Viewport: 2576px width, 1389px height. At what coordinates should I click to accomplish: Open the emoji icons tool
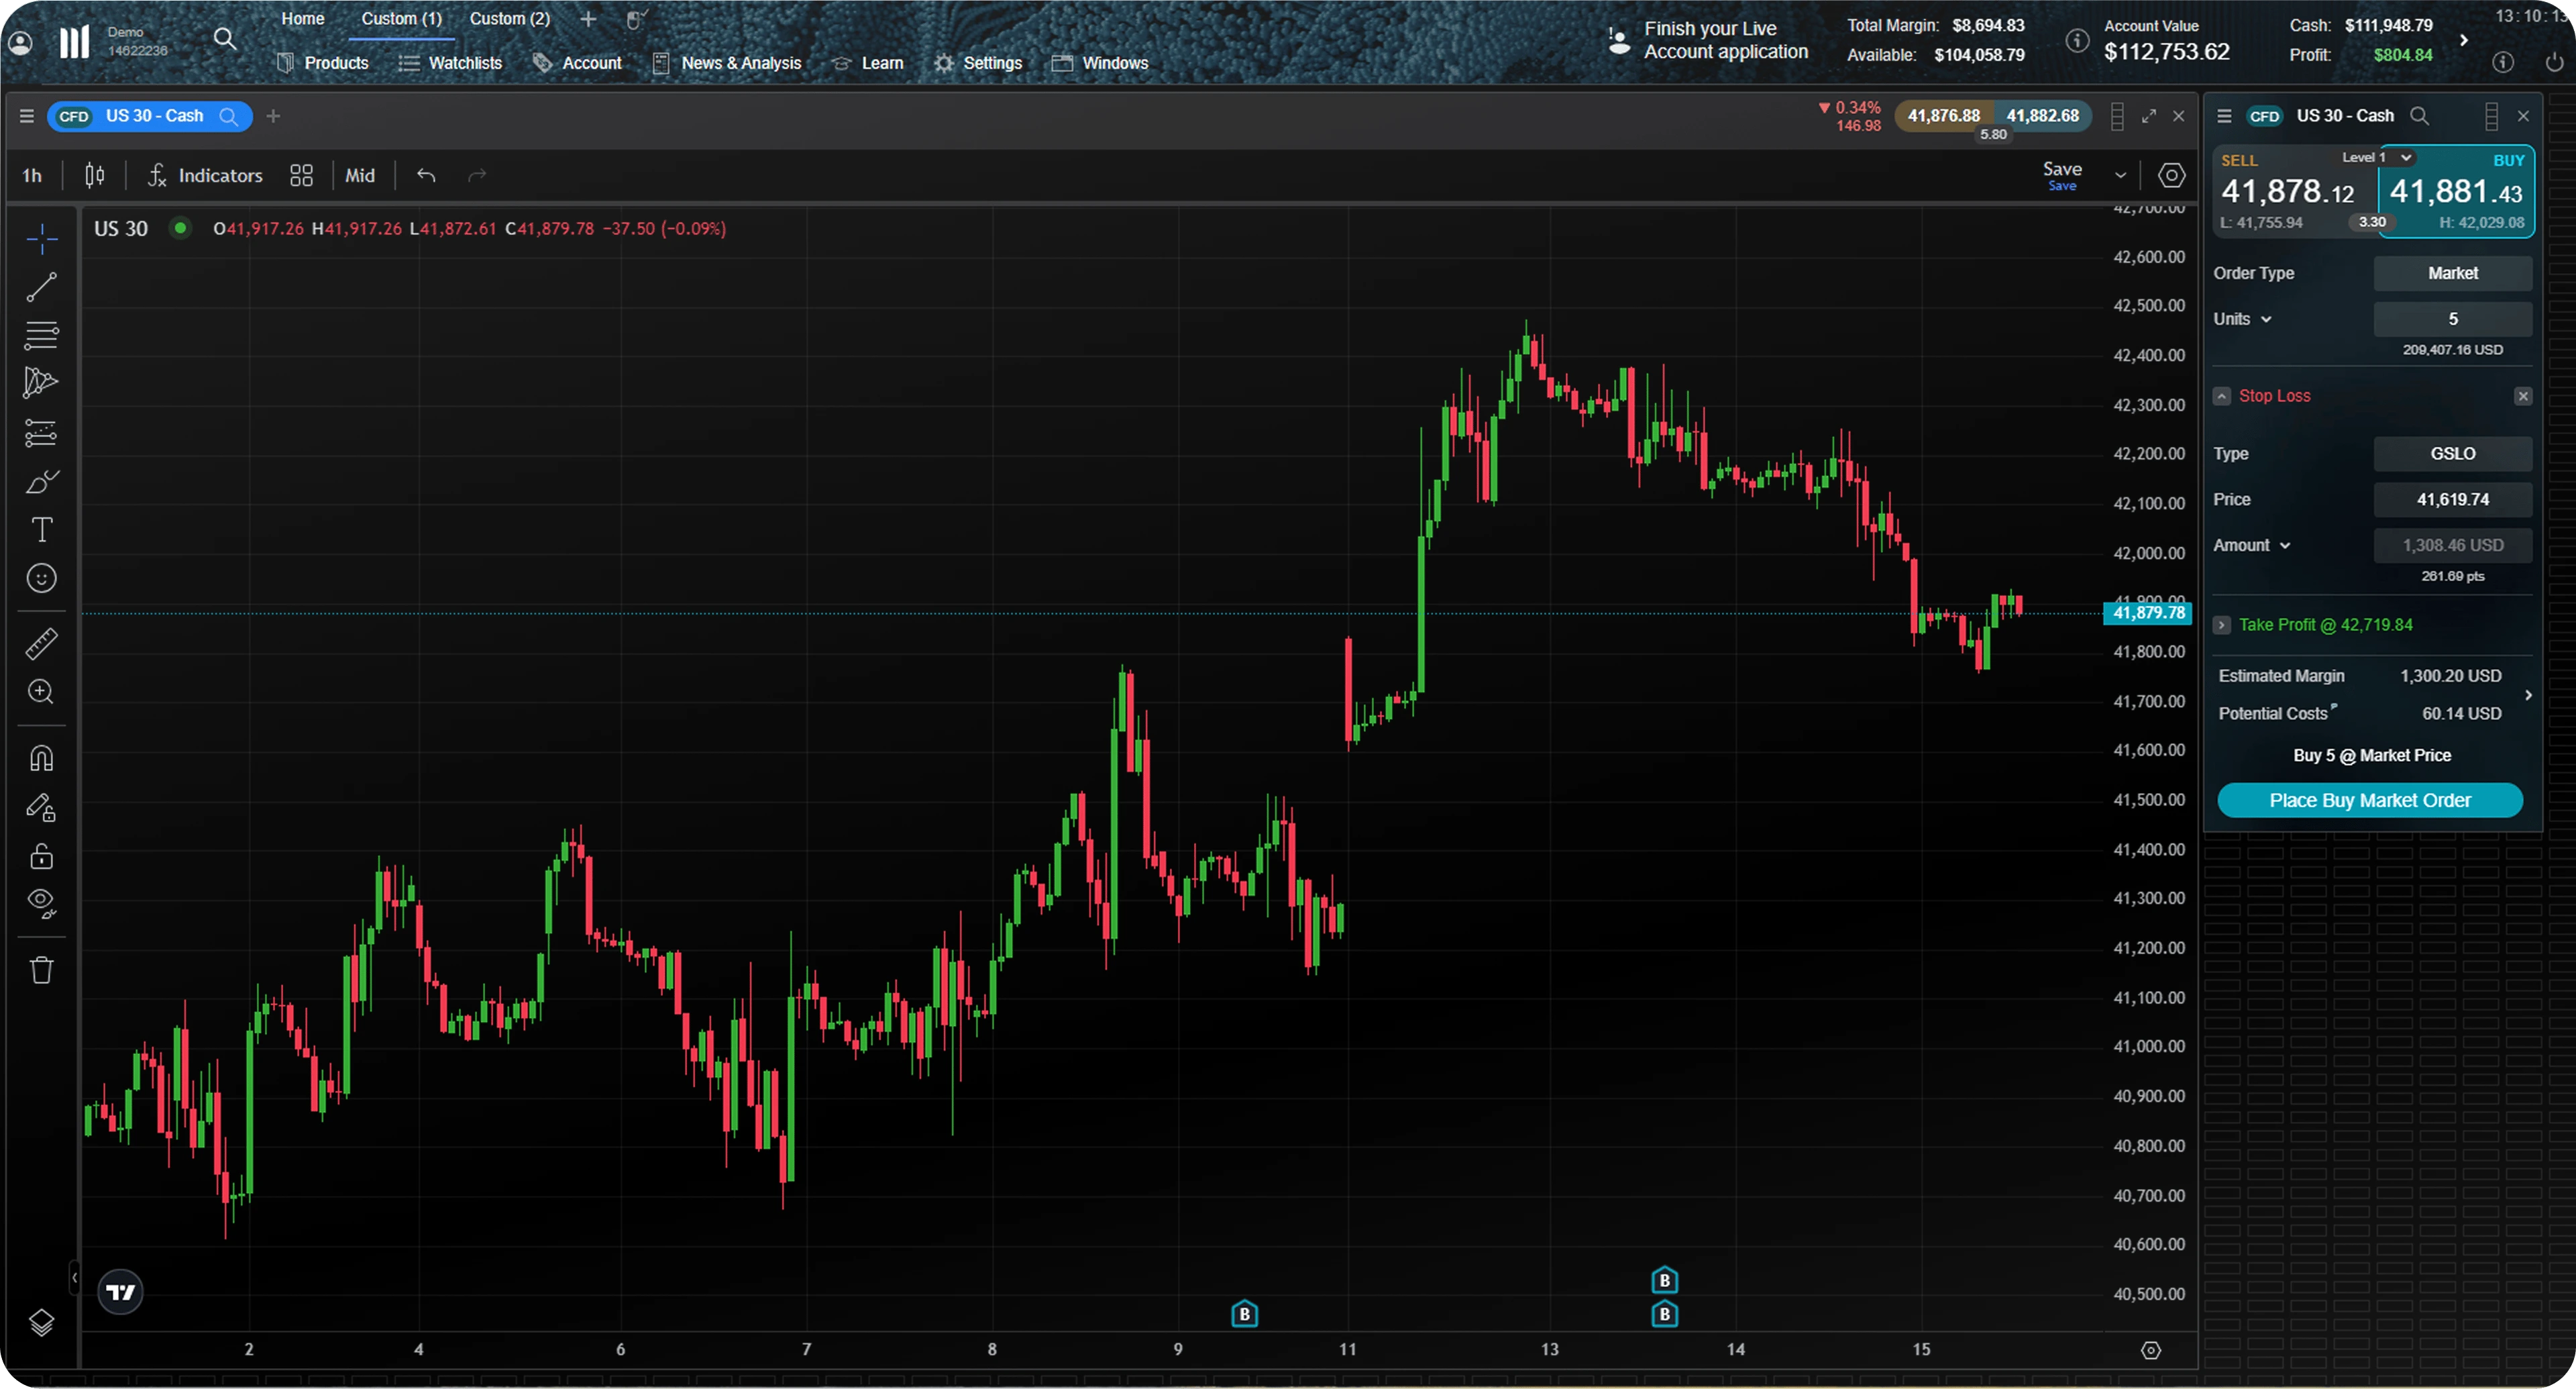tap(41, 578)
